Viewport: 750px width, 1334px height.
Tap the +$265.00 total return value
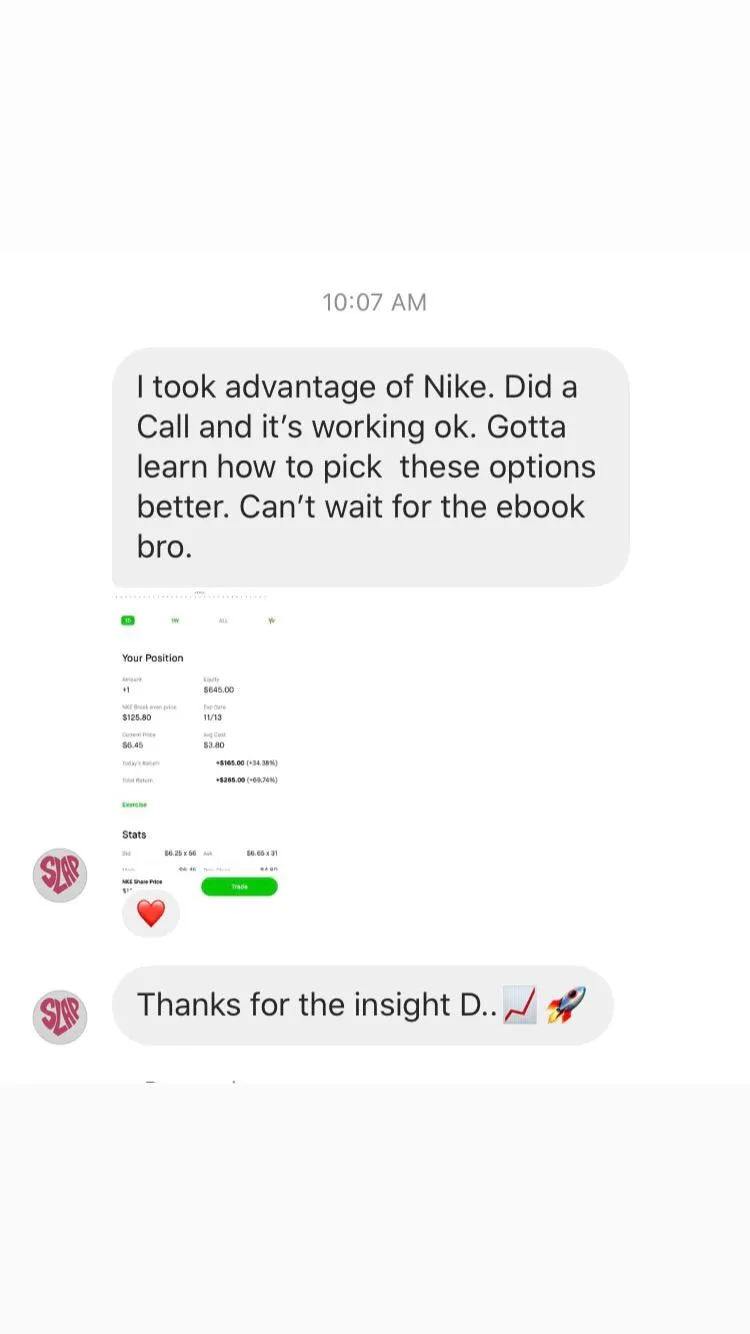[231, 779]
